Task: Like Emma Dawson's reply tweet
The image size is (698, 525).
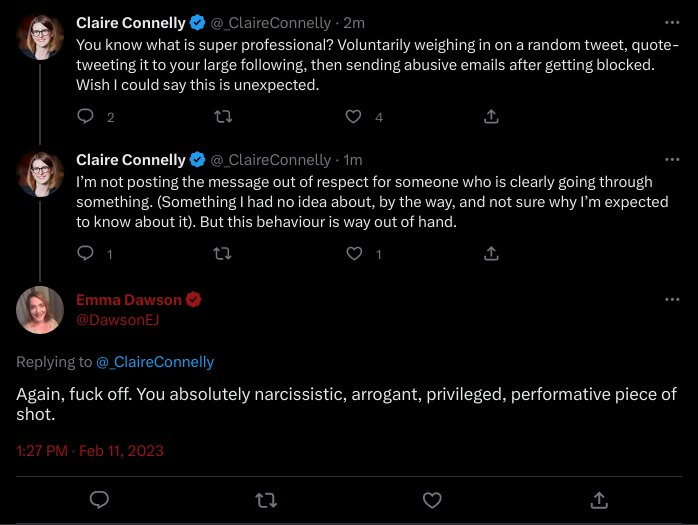Action: 432,500
